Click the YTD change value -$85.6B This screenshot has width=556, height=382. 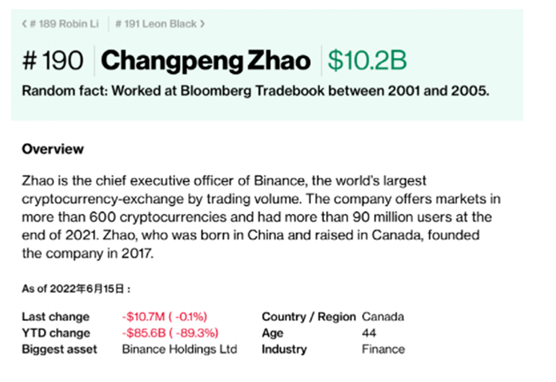[170, 333]
